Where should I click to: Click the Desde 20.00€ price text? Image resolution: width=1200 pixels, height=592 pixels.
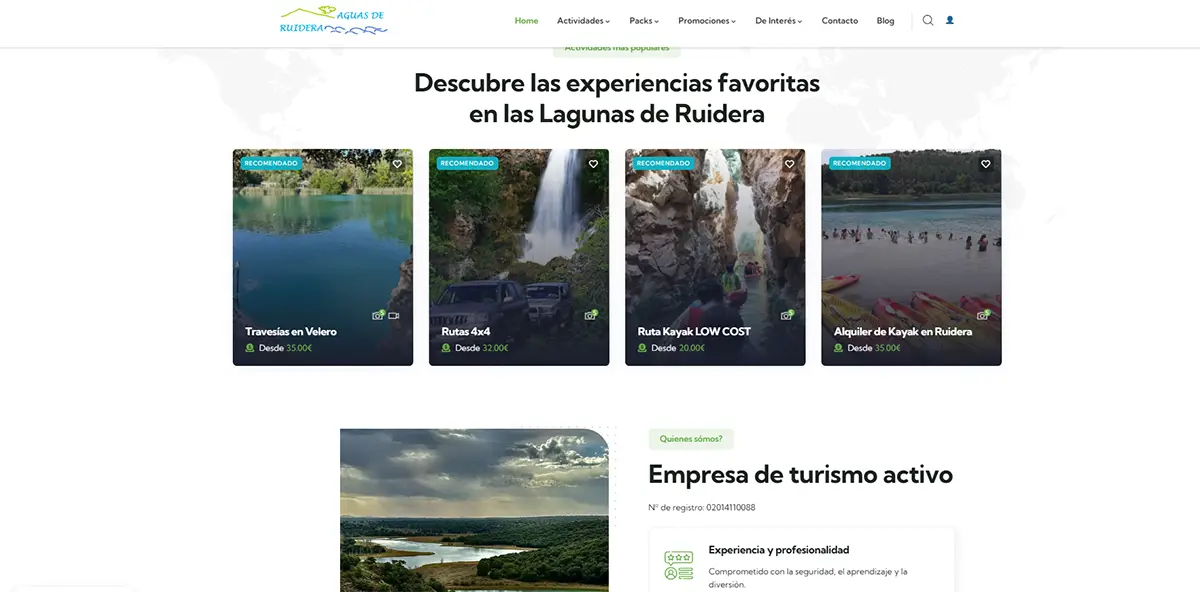[677, 348]
